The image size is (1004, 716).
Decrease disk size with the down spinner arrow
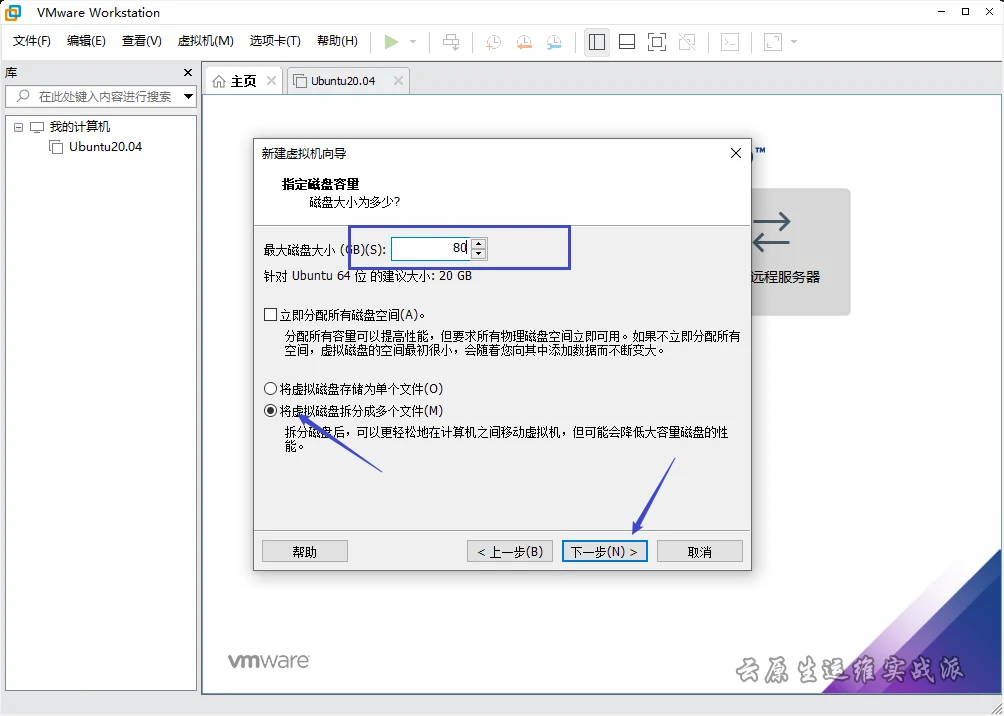point(478,254)
